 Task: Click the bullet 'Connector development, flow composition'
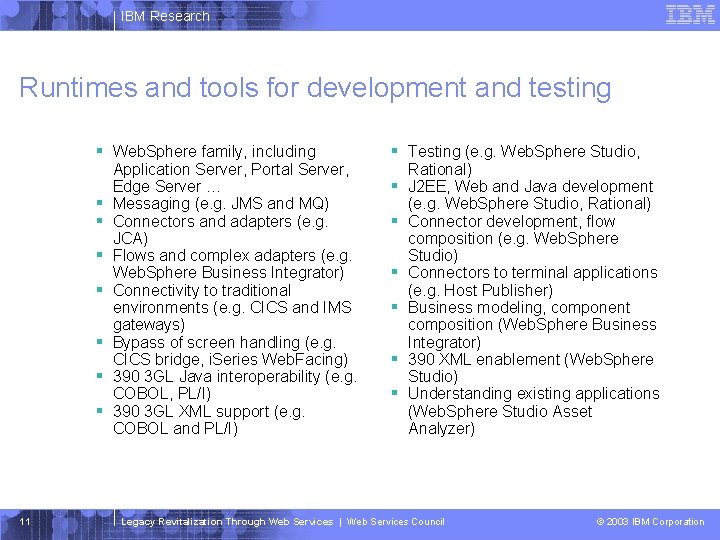coord(513,238)
